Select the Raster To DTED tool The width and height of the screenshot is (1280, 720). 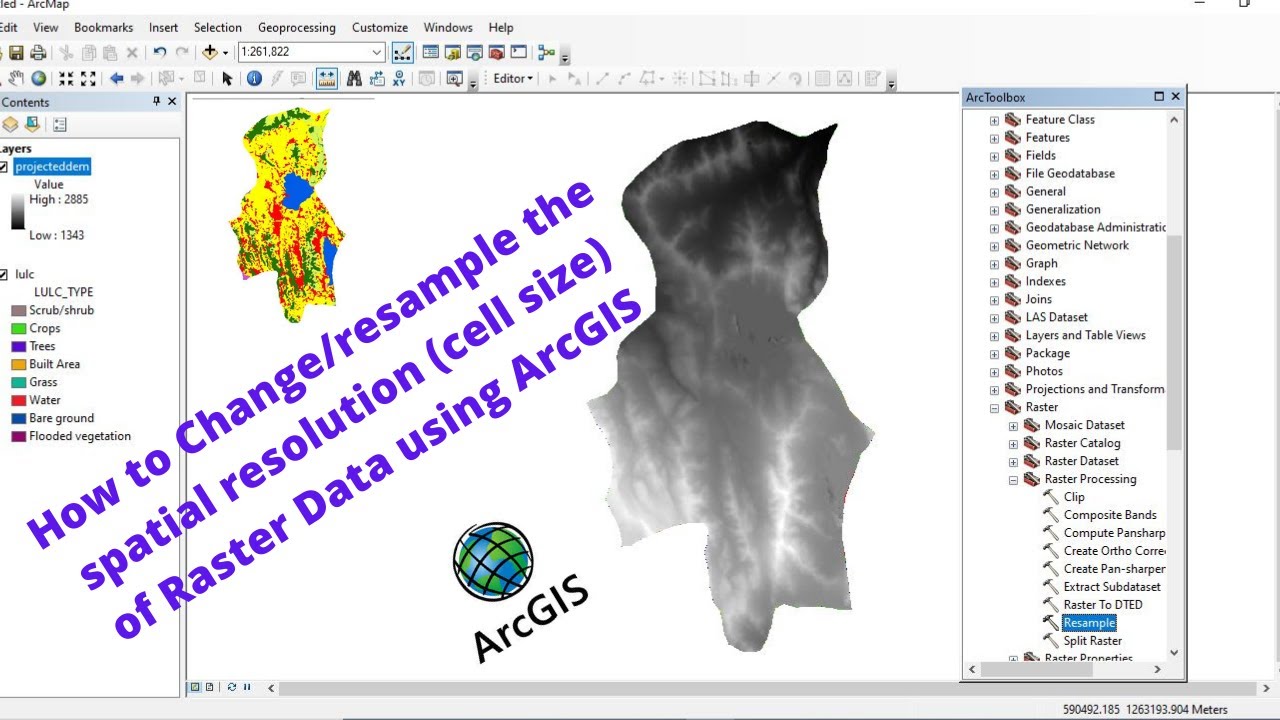pos(1103,605)
